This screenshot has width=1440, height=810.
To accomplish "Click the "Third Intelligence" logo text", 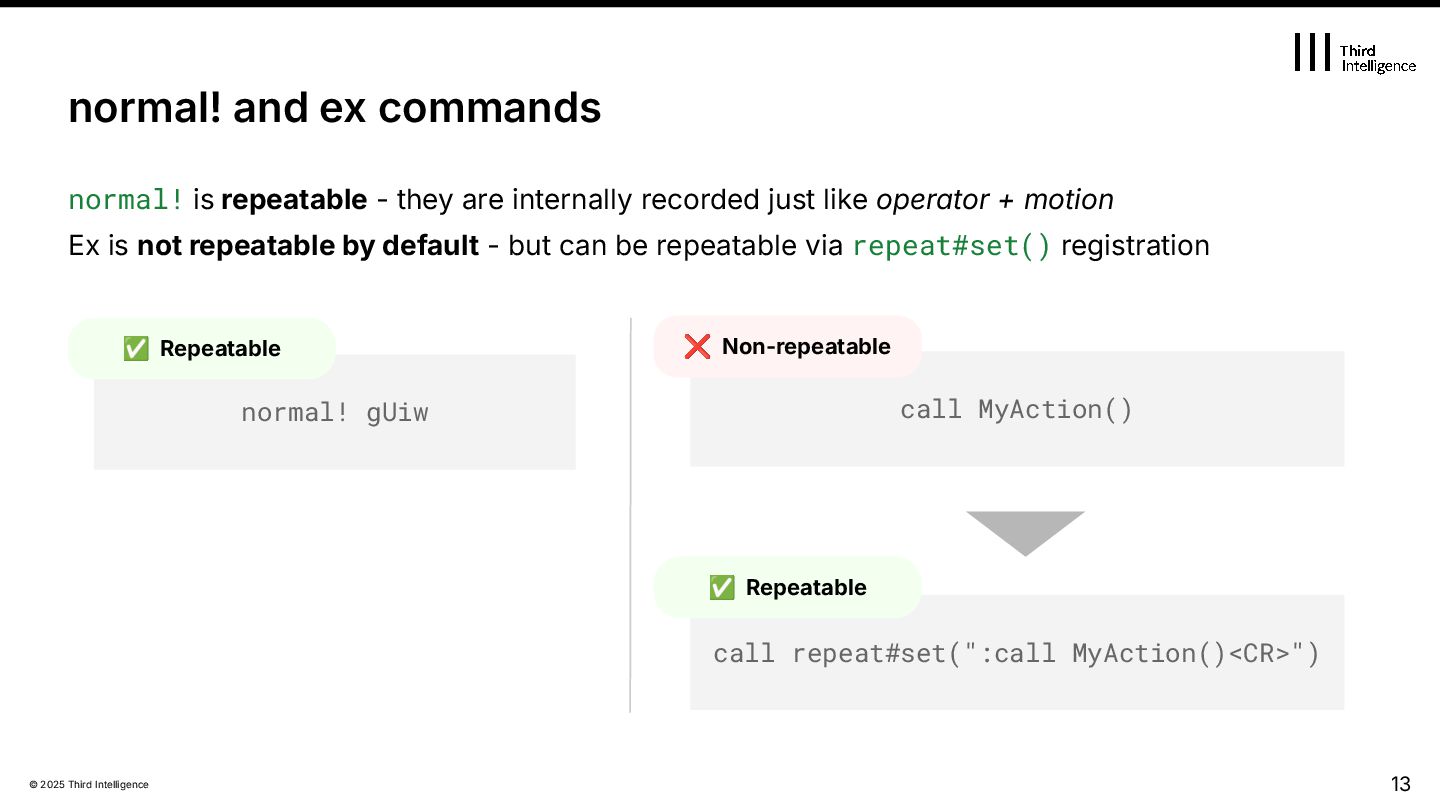I will (x=1377, y=58).
